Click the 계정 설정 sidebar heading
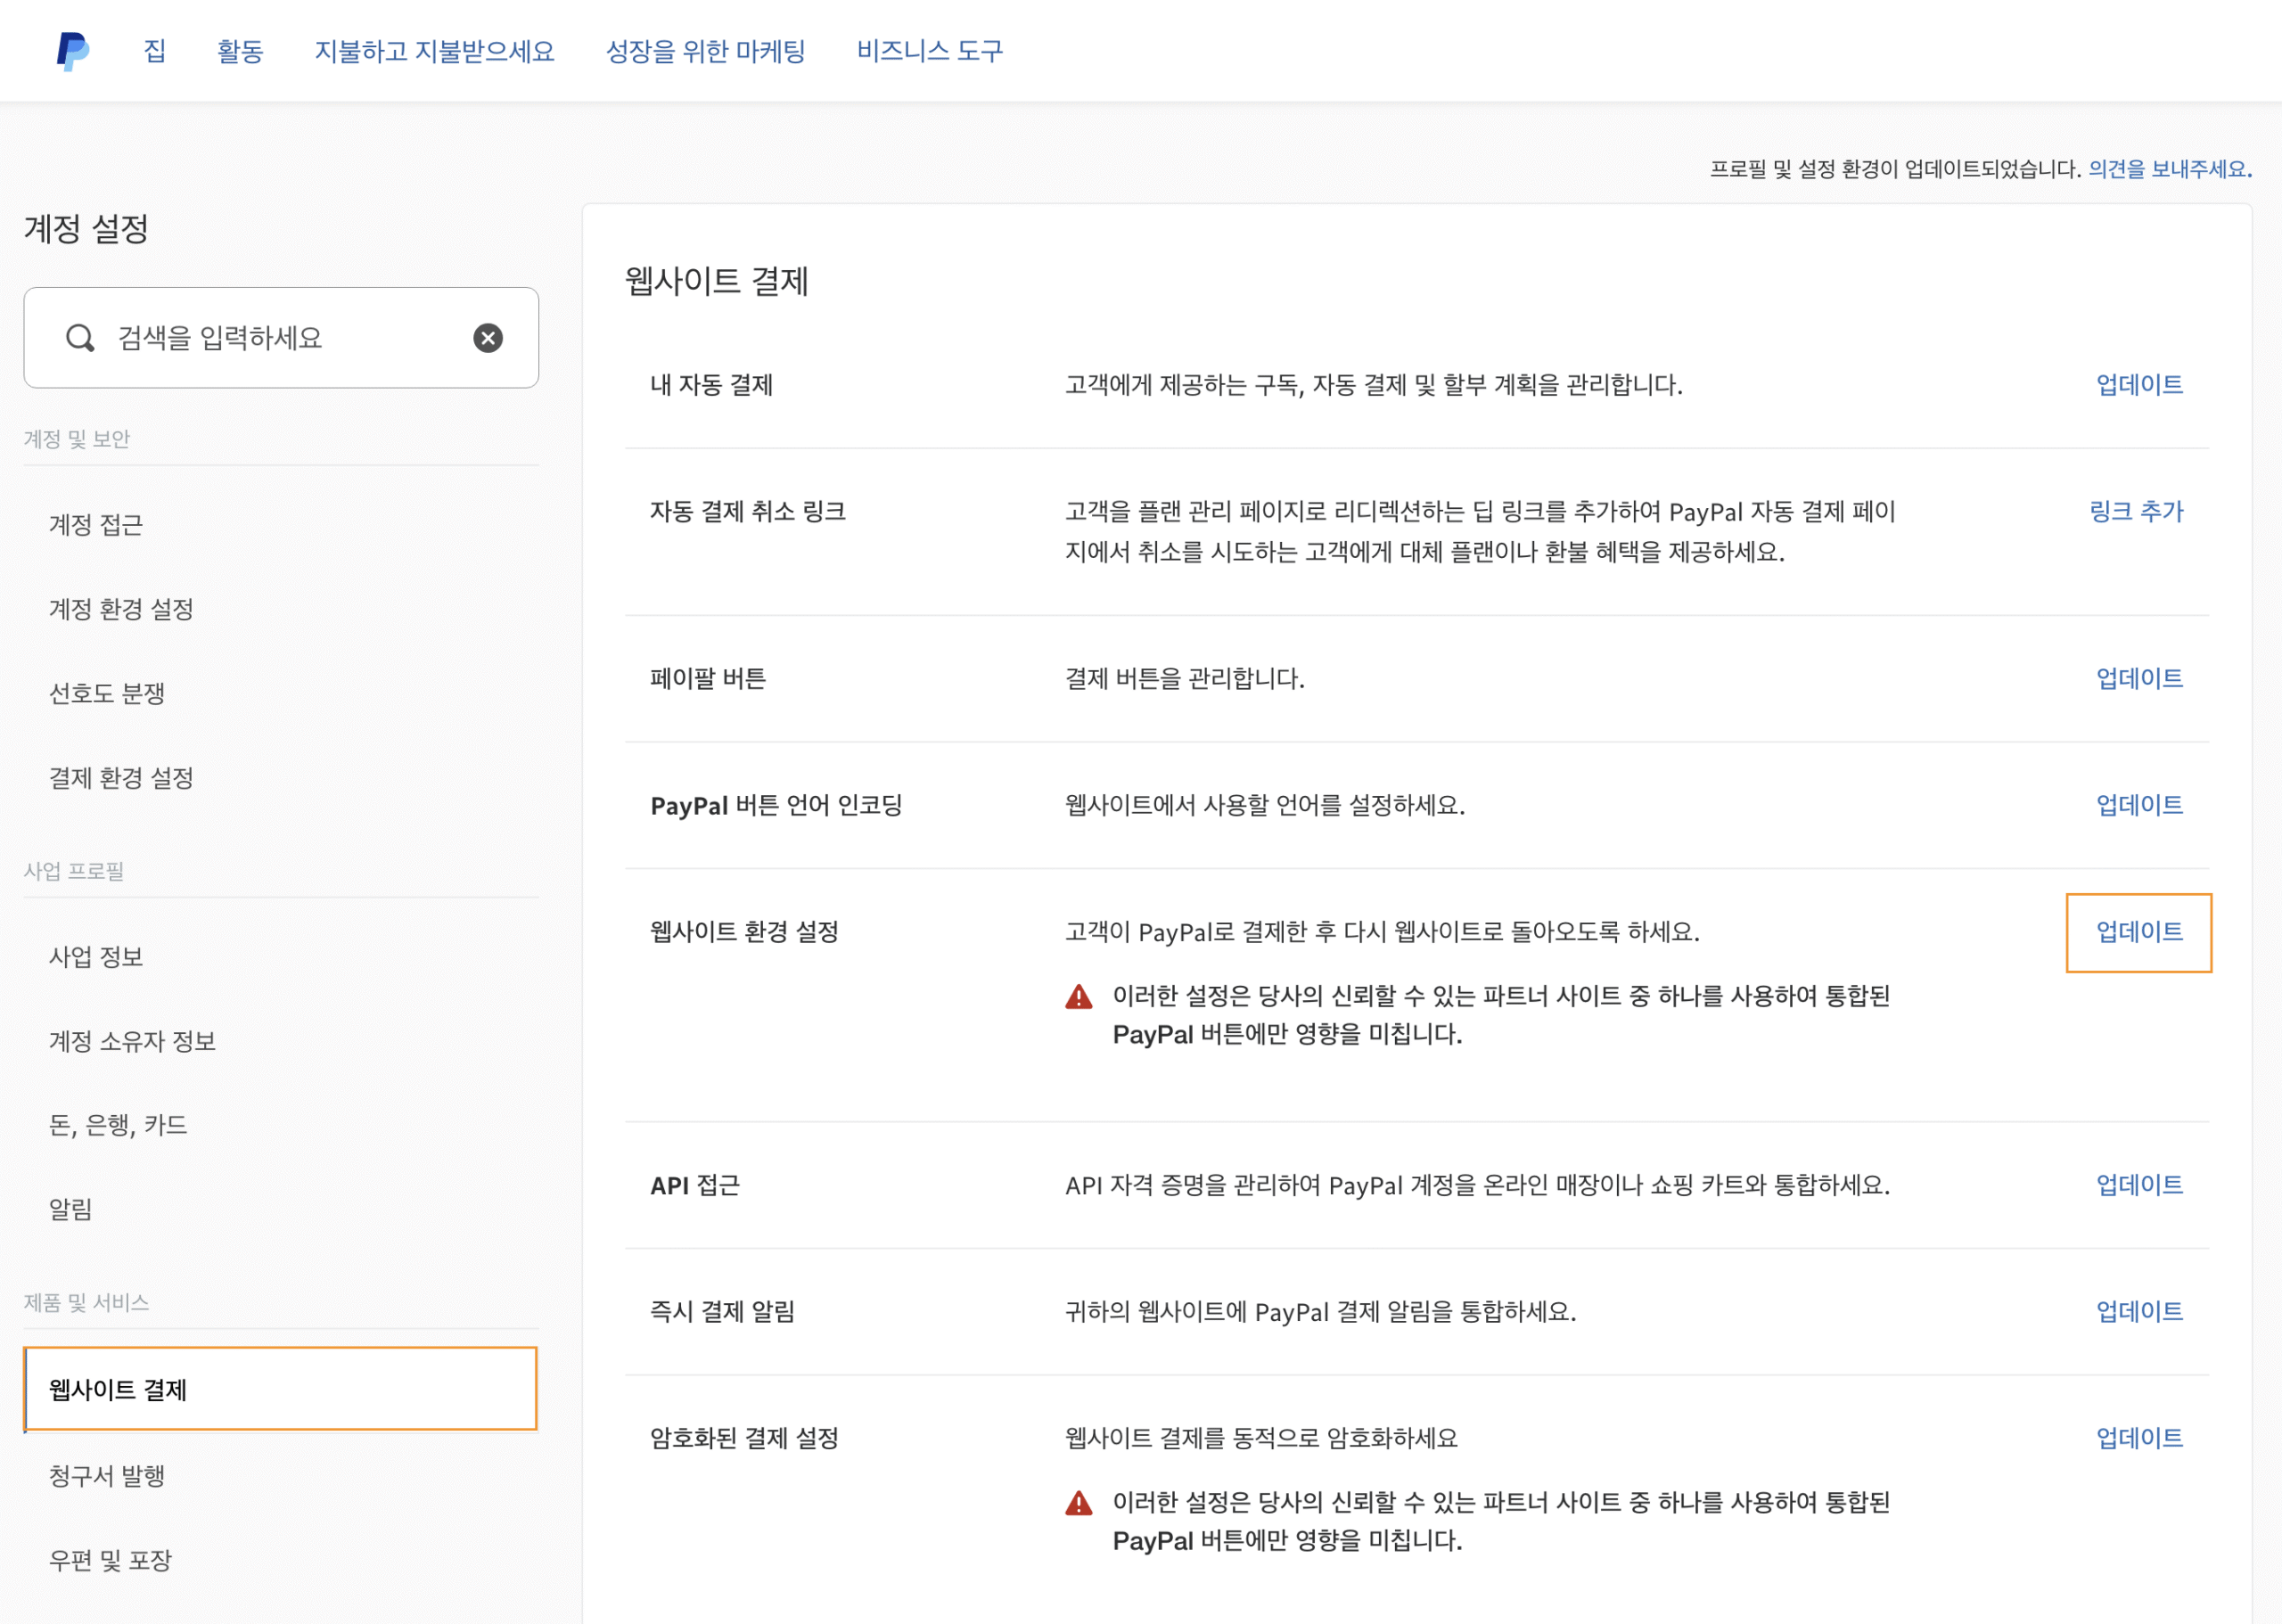 [86, 228]
